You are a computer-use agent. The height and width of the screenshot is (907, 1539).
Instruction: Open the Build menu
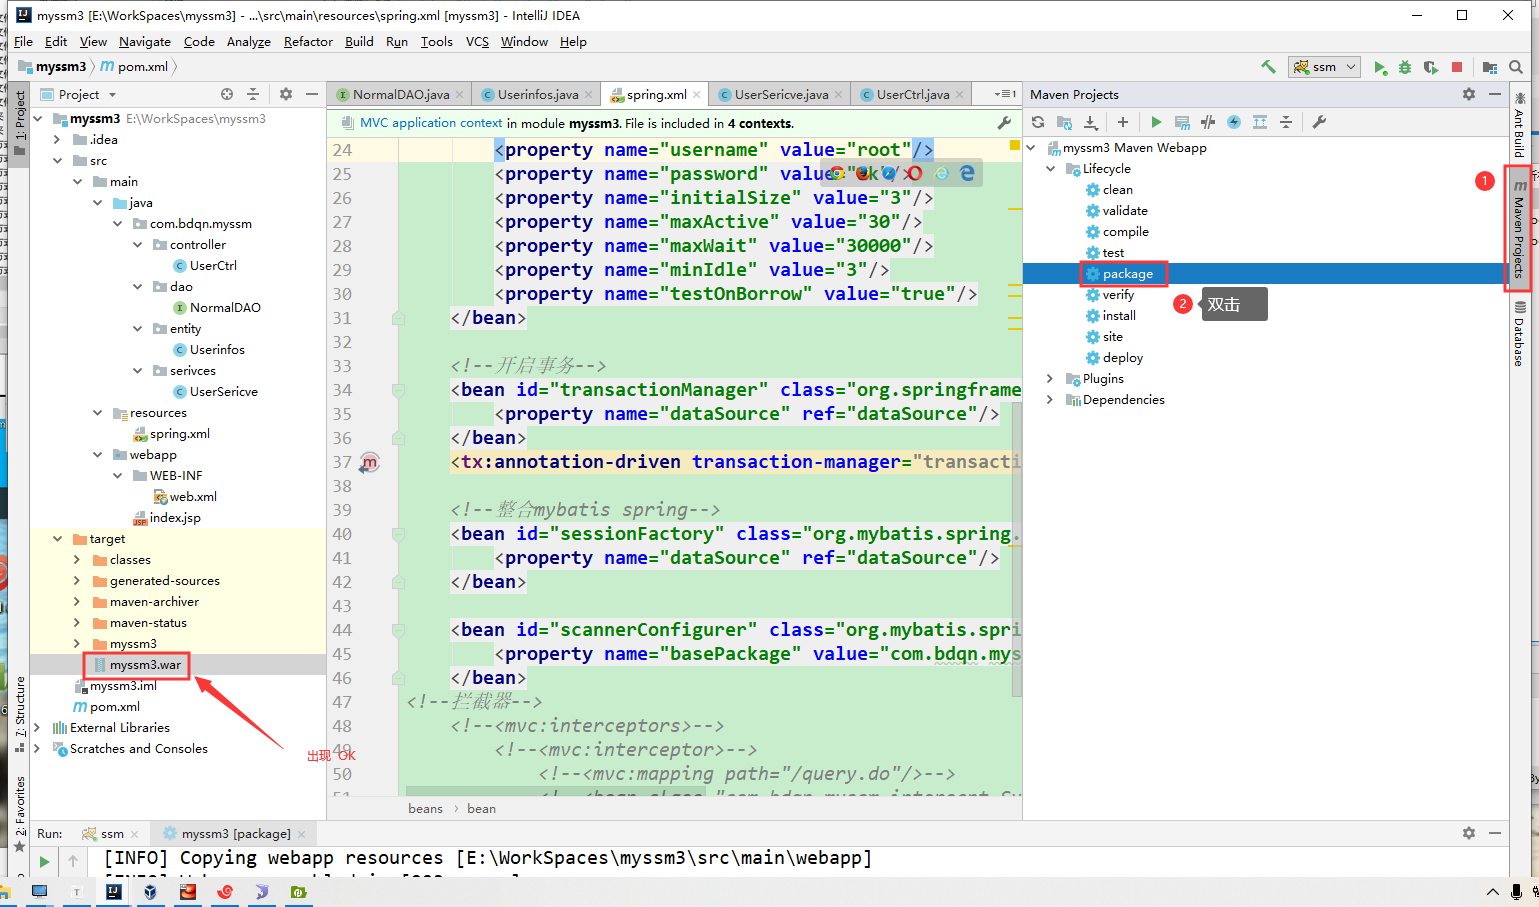[x=359, y=42]
